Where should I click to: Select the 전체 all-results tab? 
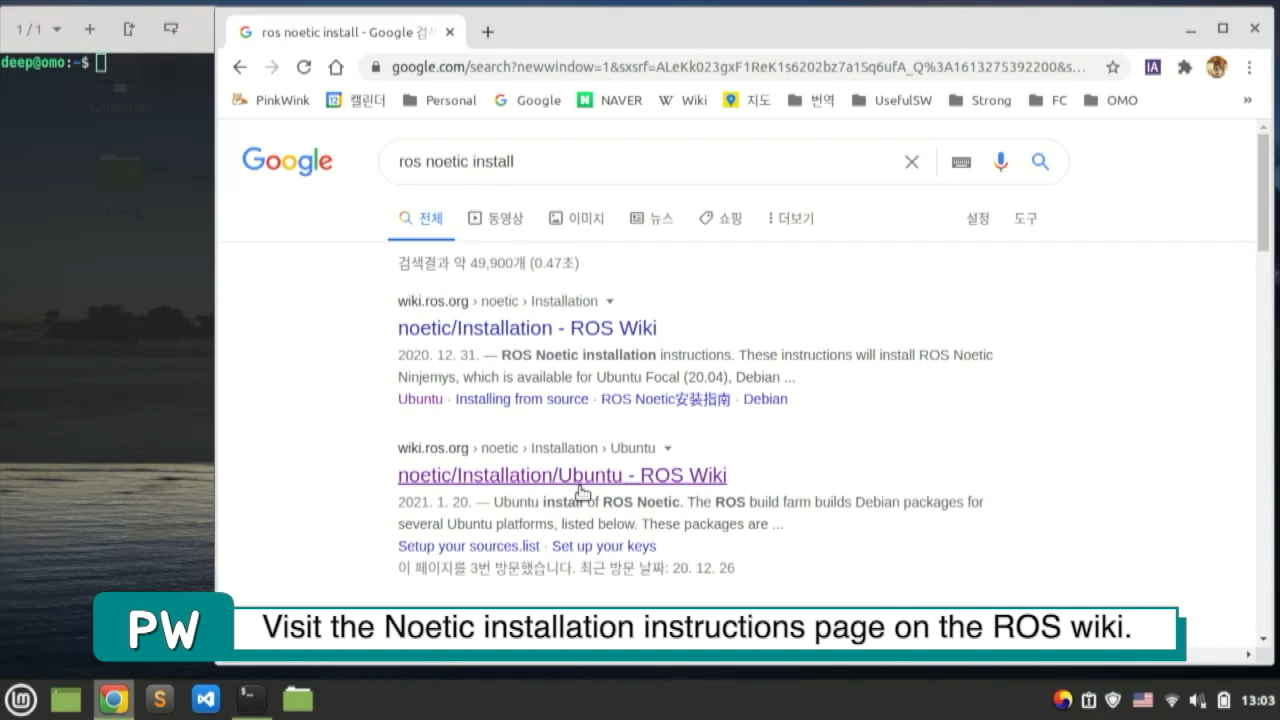[421, 218]
